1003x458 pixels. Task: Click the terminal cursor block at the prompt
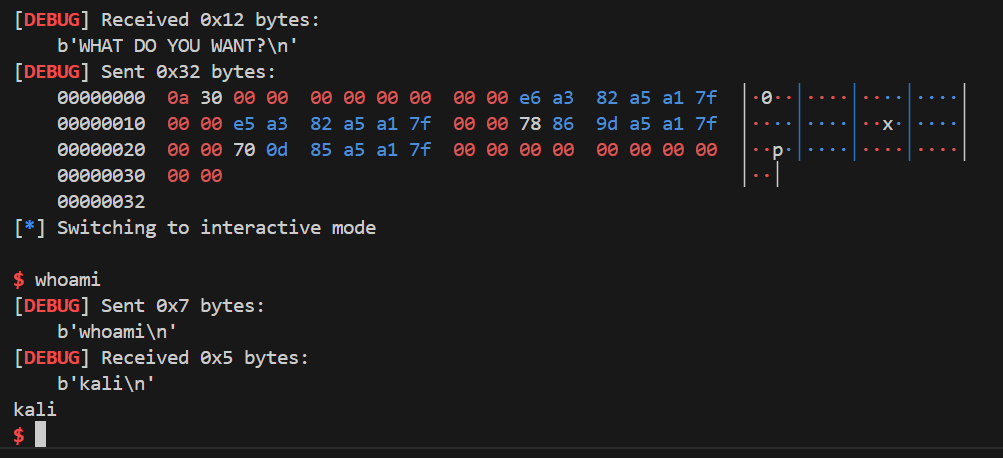40,434
